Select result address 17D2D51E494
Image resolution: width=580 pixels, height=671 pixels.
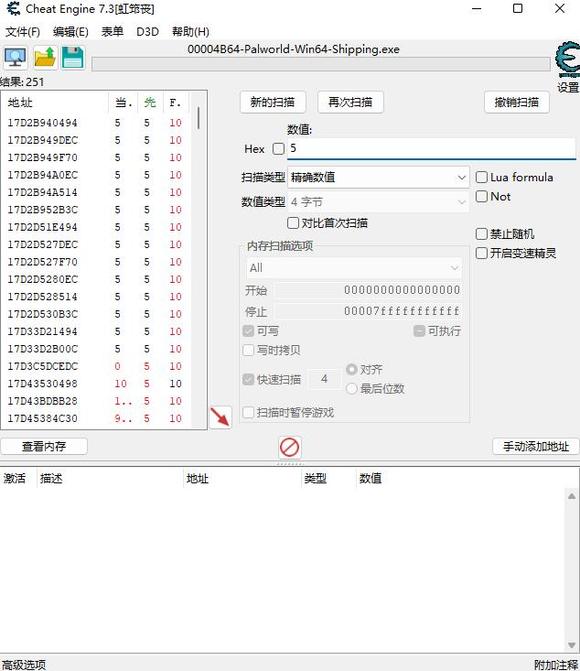pyautogui.click(x=42, y=227)
